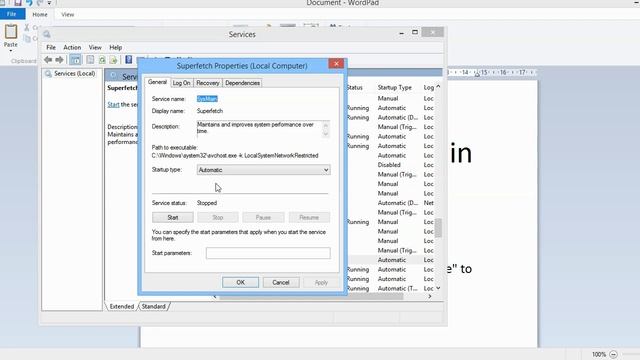Select the Standard tab in Services
This screenshot has width=640, height=360.
click(x=154, y=306)
